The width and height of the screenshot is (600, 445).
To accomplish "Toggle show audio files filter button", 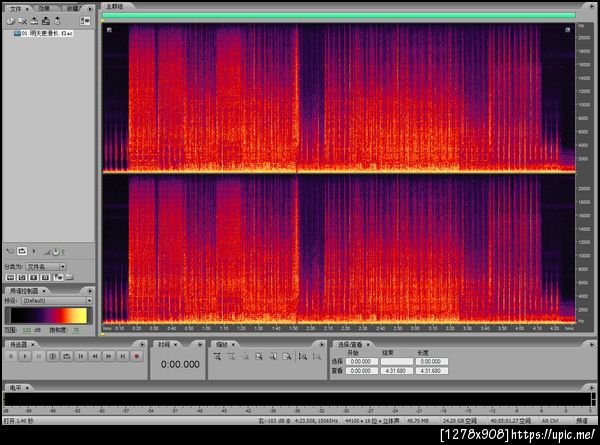I will [x=10, y=277].
